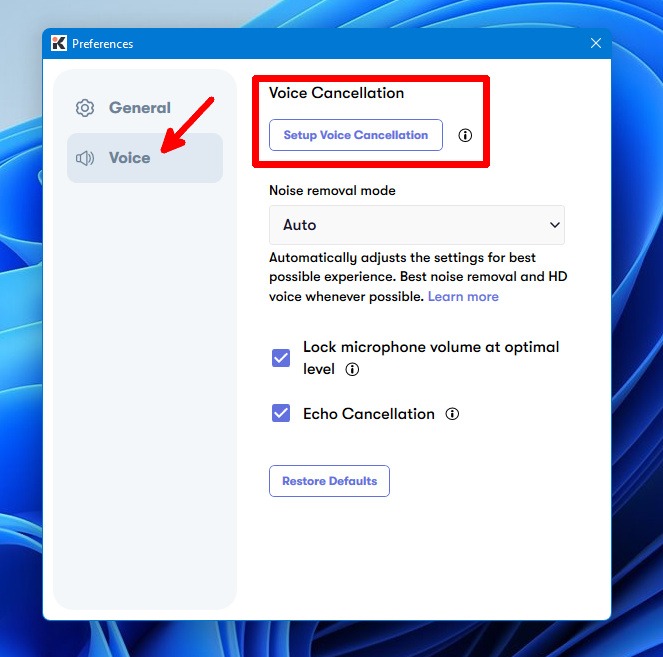Show info icon next to Echo Cancellation
This screenshot has height=657, width=663.
click(452, 413)
